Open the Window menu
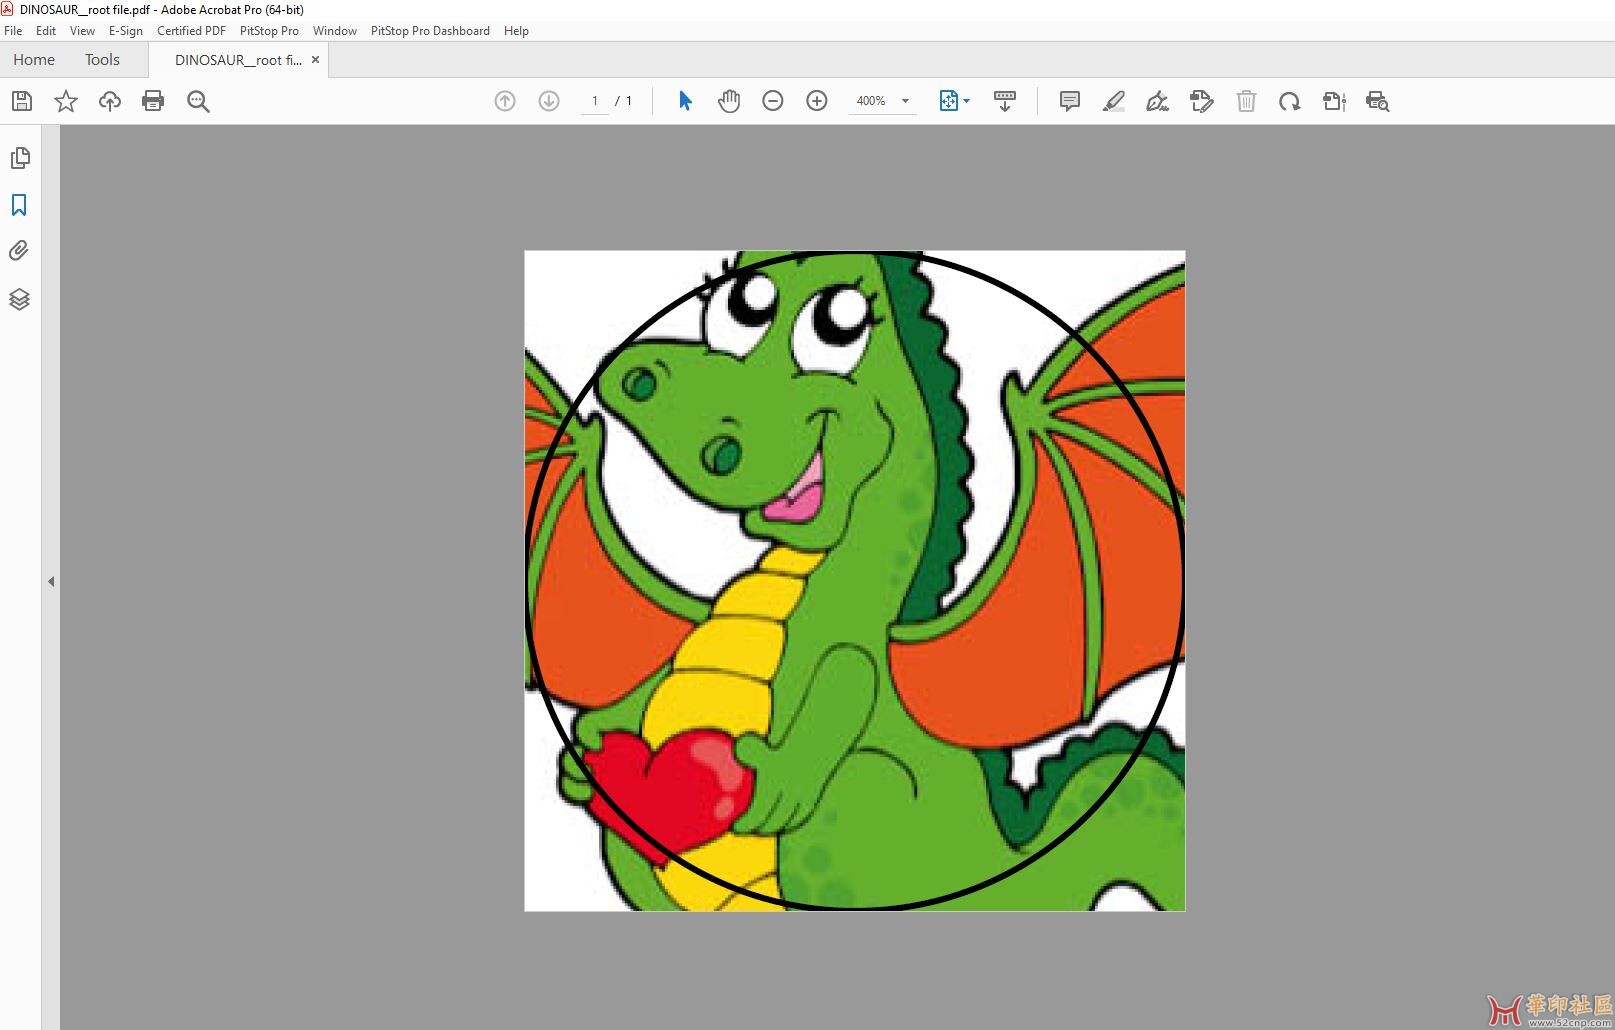 tap(335, 31)
